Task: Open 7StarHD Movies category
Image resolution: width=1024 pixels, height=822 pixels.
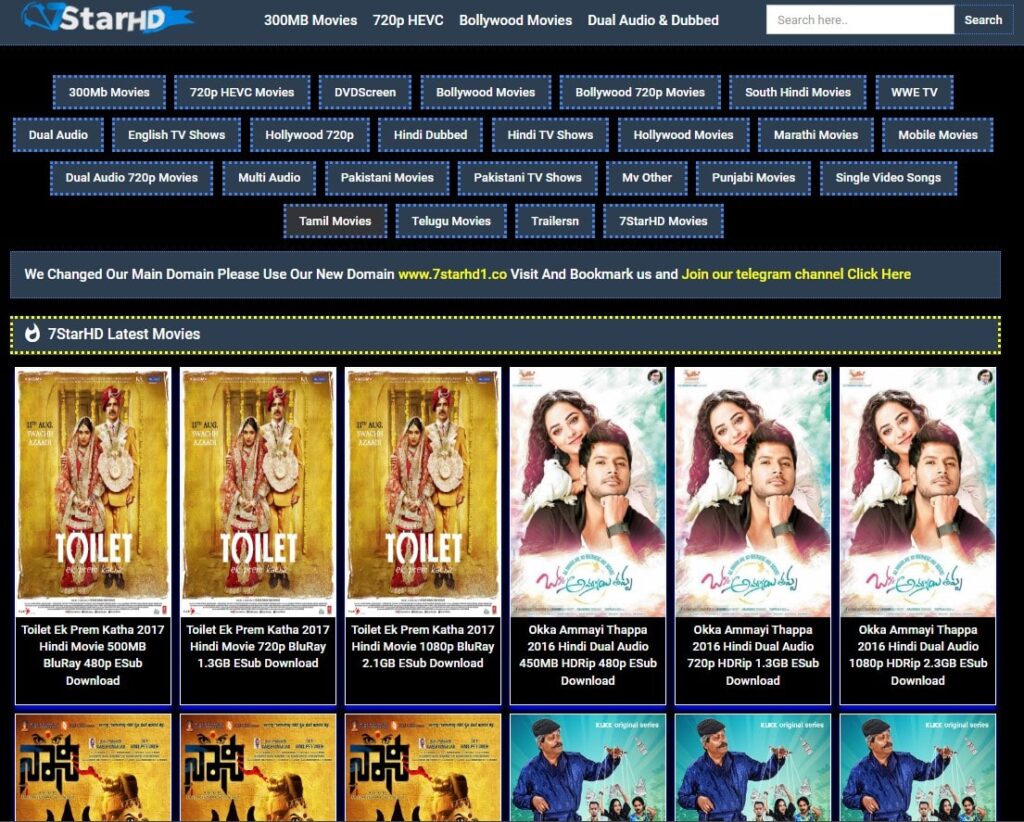Action: tap(663, 221)
